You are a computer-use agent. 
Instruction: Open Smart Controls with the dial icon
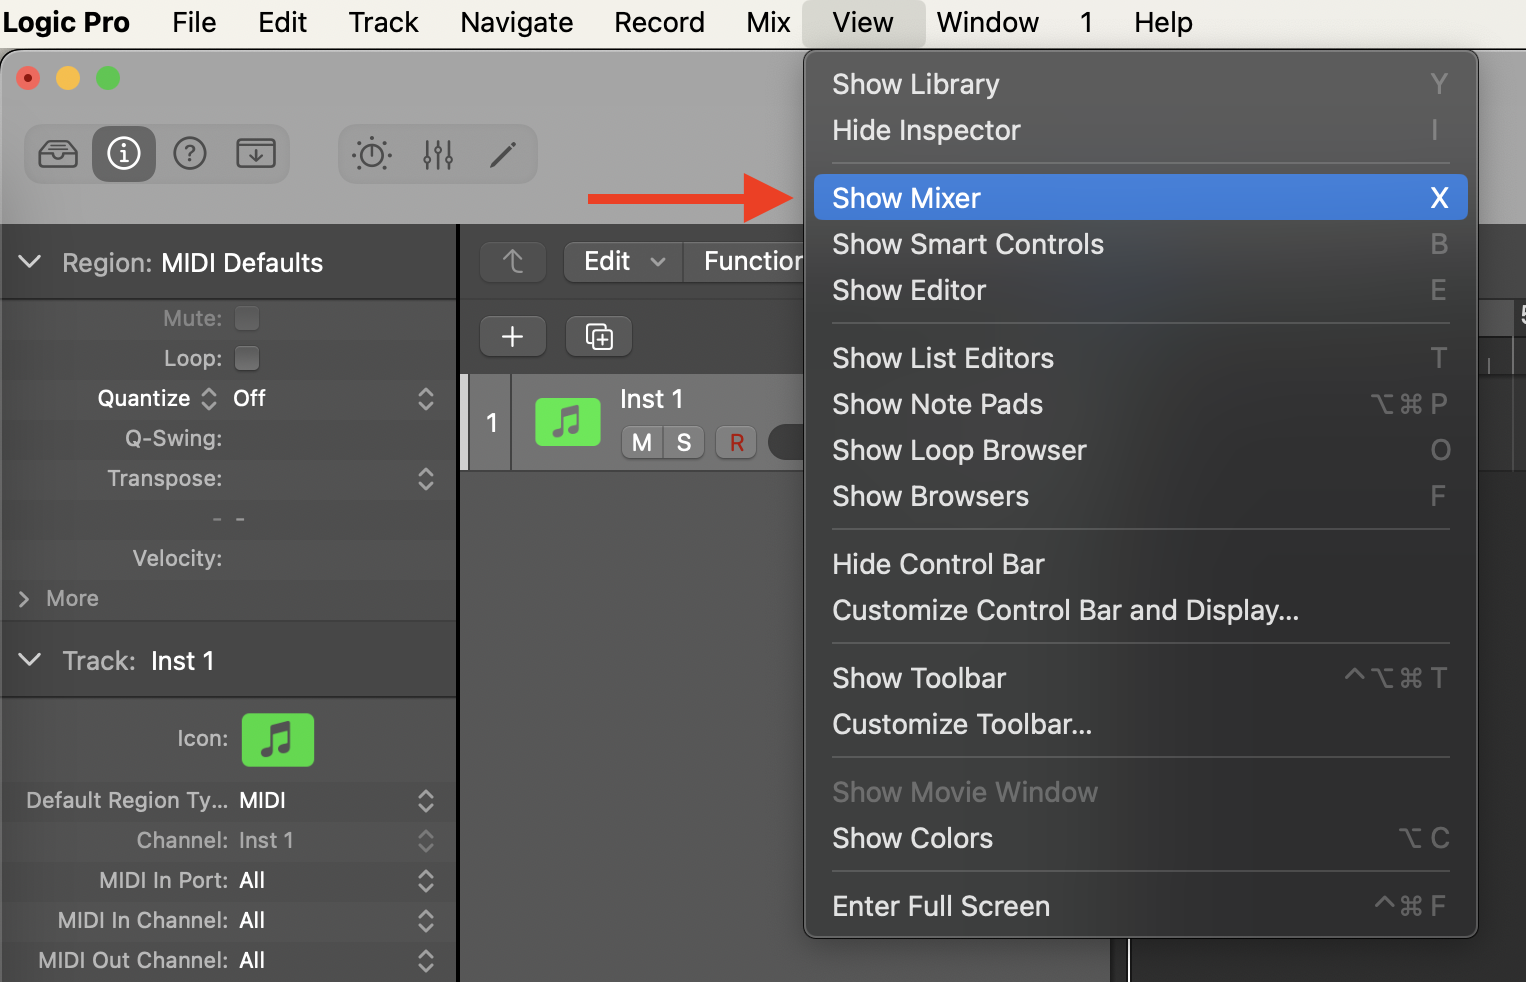[372, 154]
